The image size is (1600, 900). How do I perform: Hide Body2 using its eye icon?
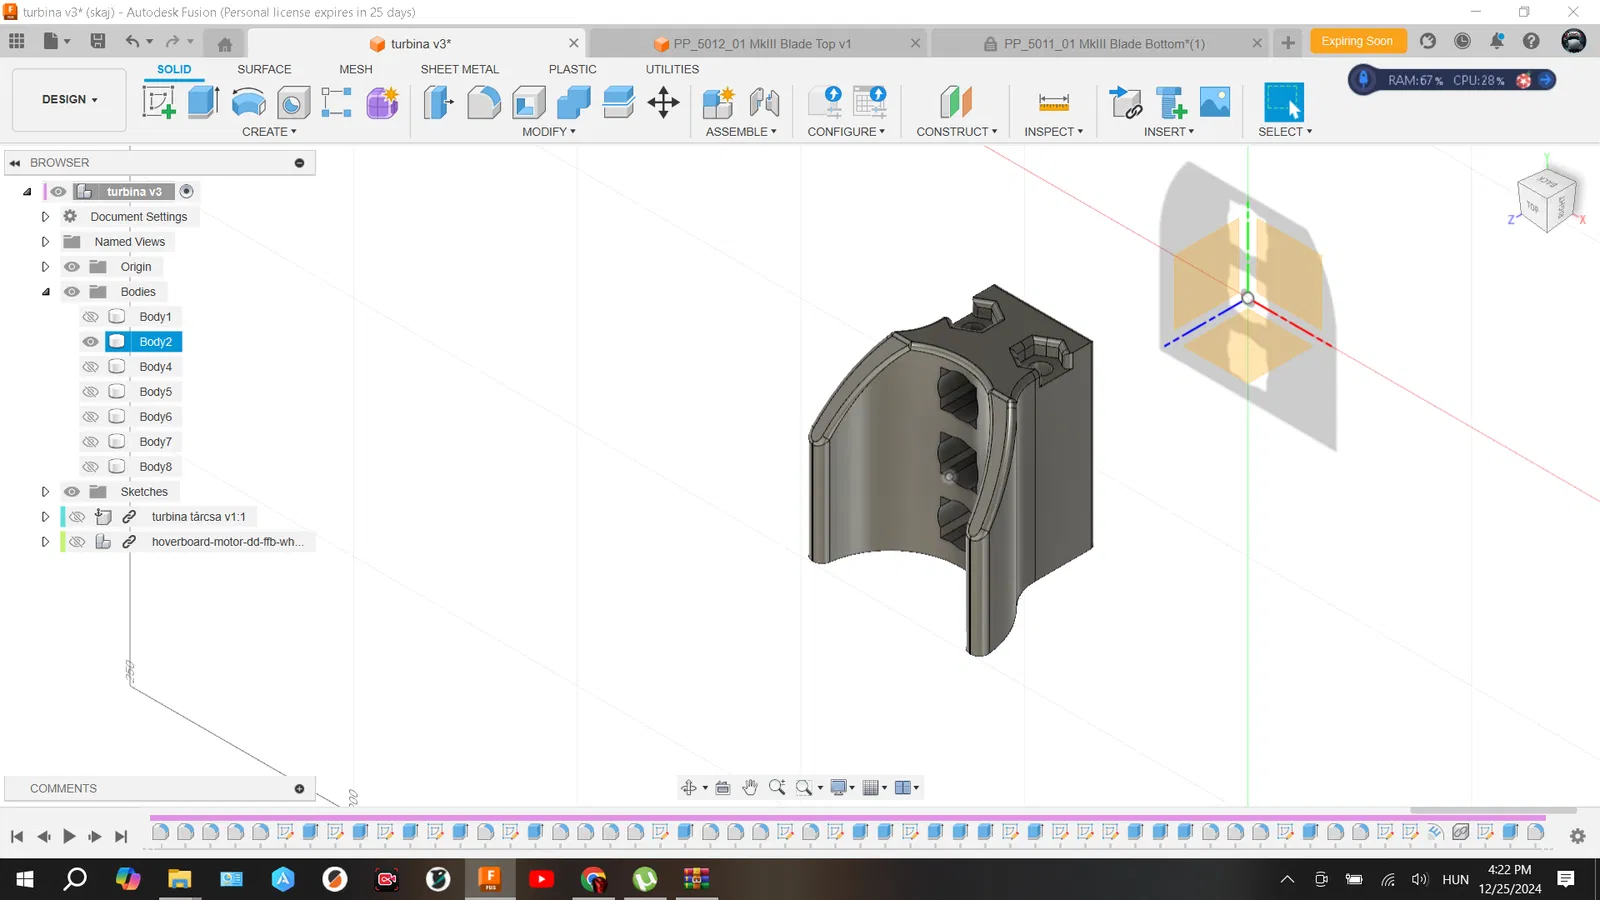(91, 342)
